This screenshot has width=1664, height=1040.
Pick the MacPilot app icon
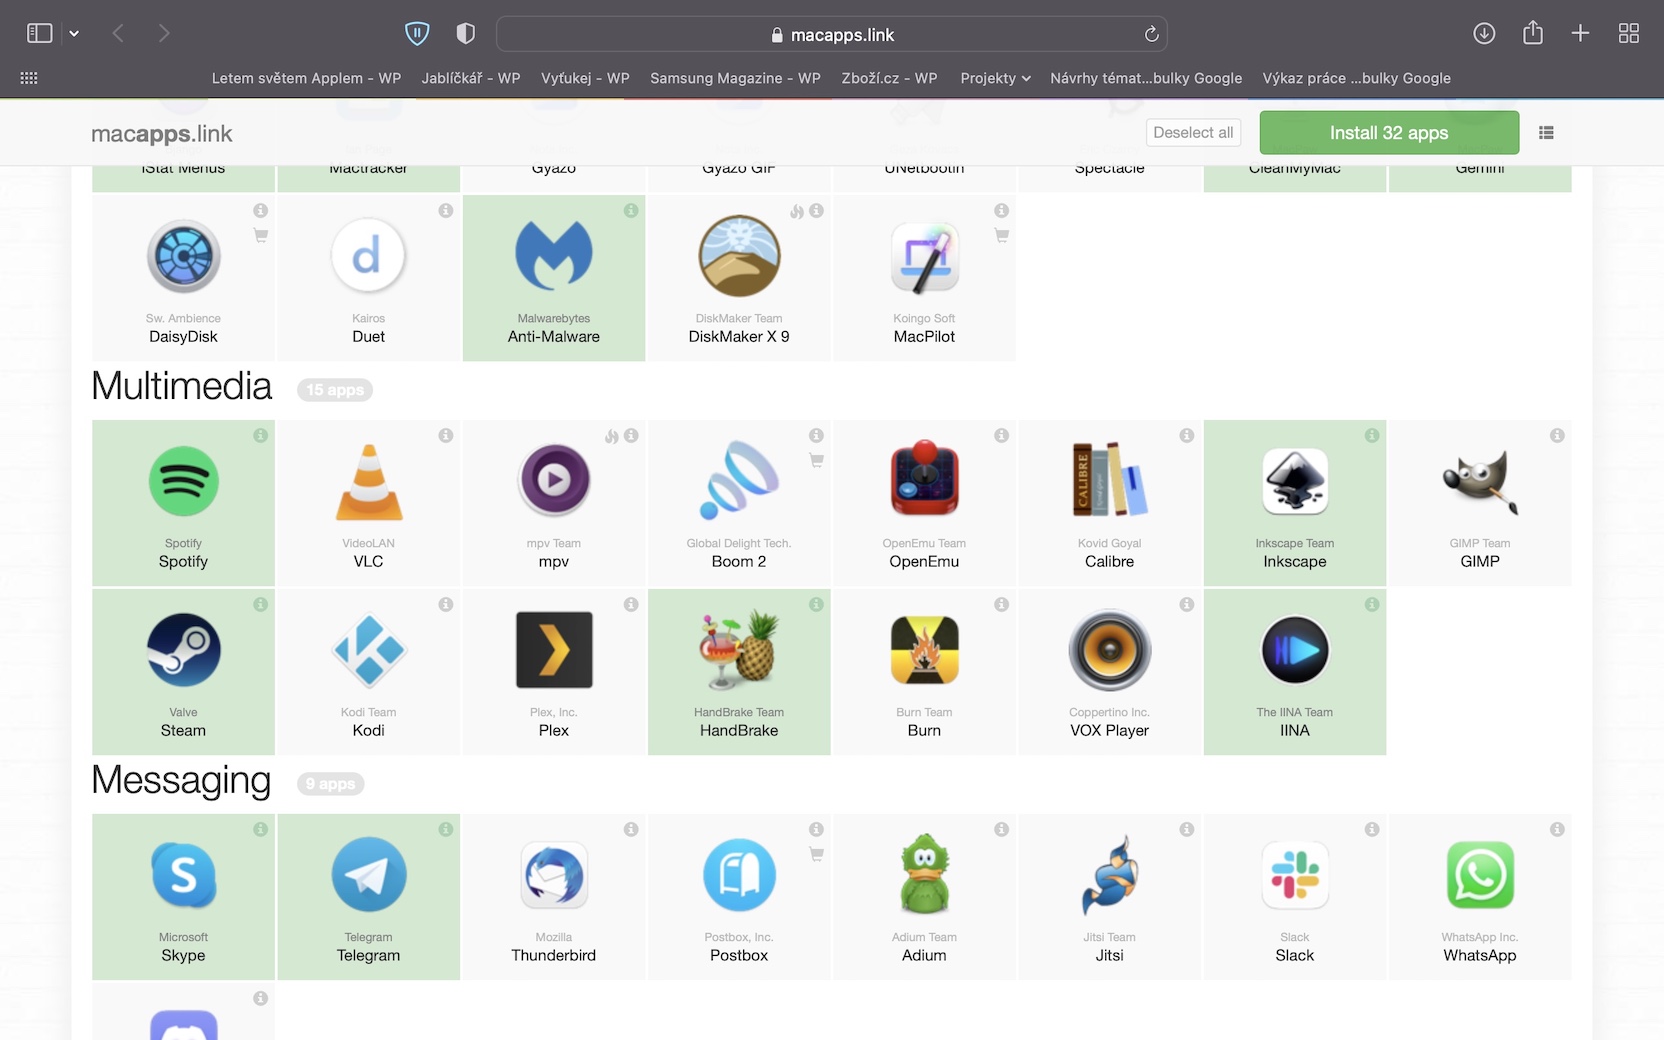coord(924,257)
